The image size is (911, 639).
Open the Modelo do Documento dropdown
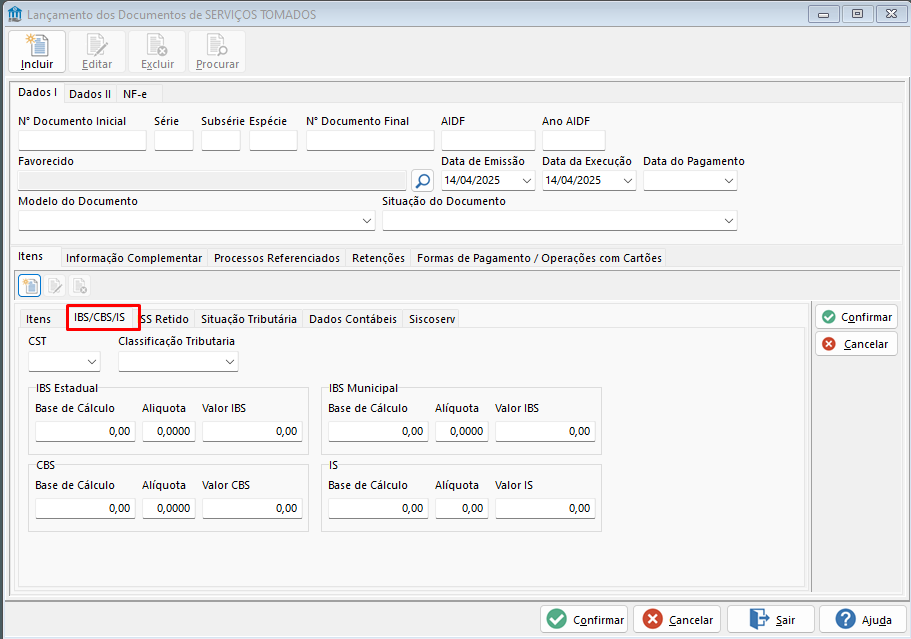coord(367,221)
